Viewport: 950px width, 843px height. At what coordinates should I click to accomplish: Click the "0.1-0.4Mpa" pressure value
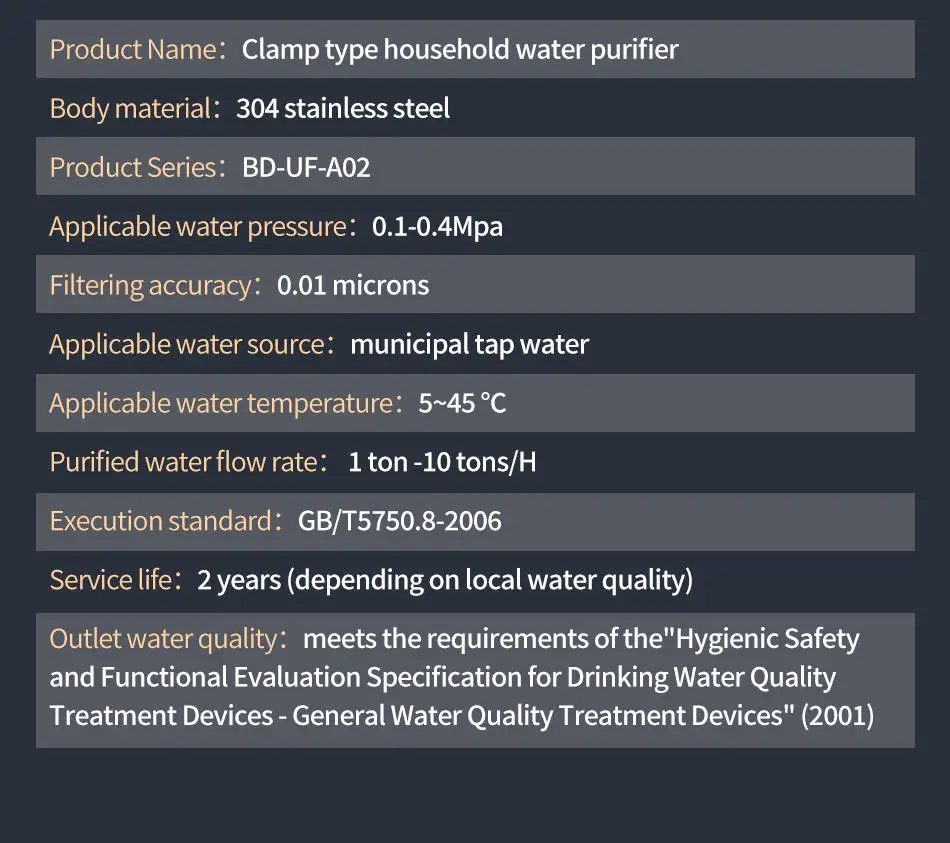[x=437, y=226]
